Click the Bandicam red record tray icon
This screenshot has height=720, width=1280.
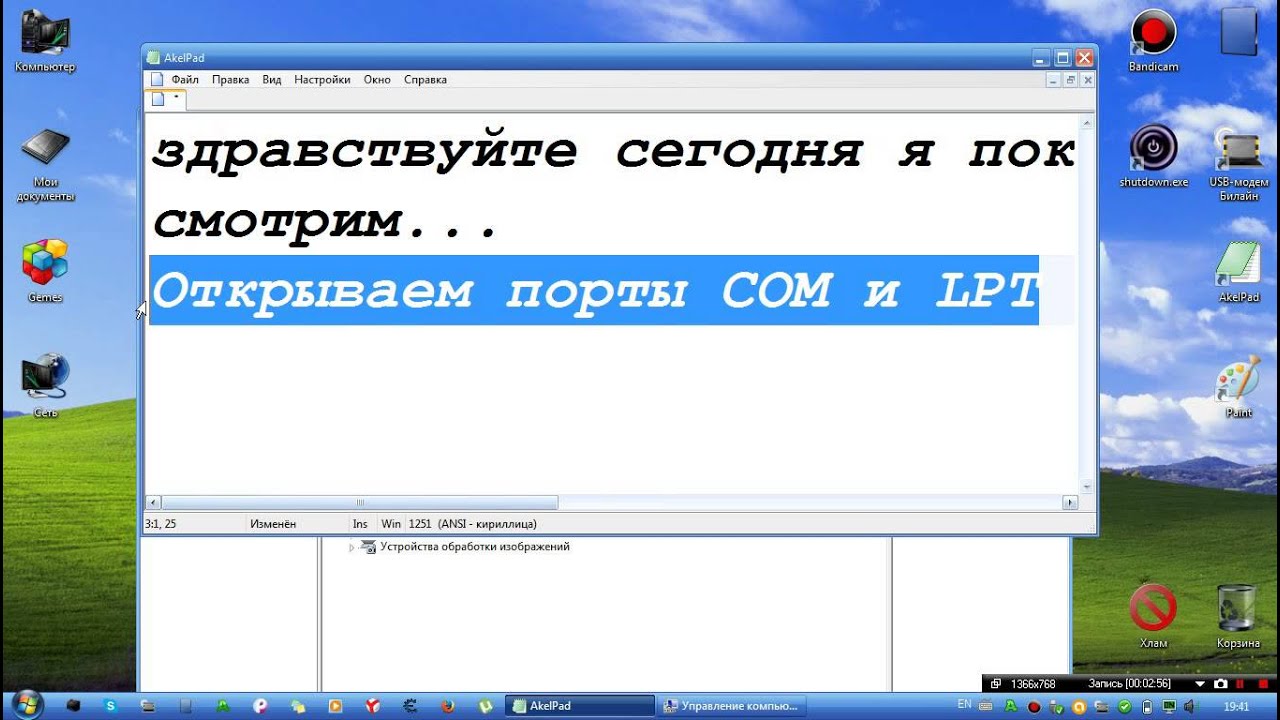(x=1034, y=707)
